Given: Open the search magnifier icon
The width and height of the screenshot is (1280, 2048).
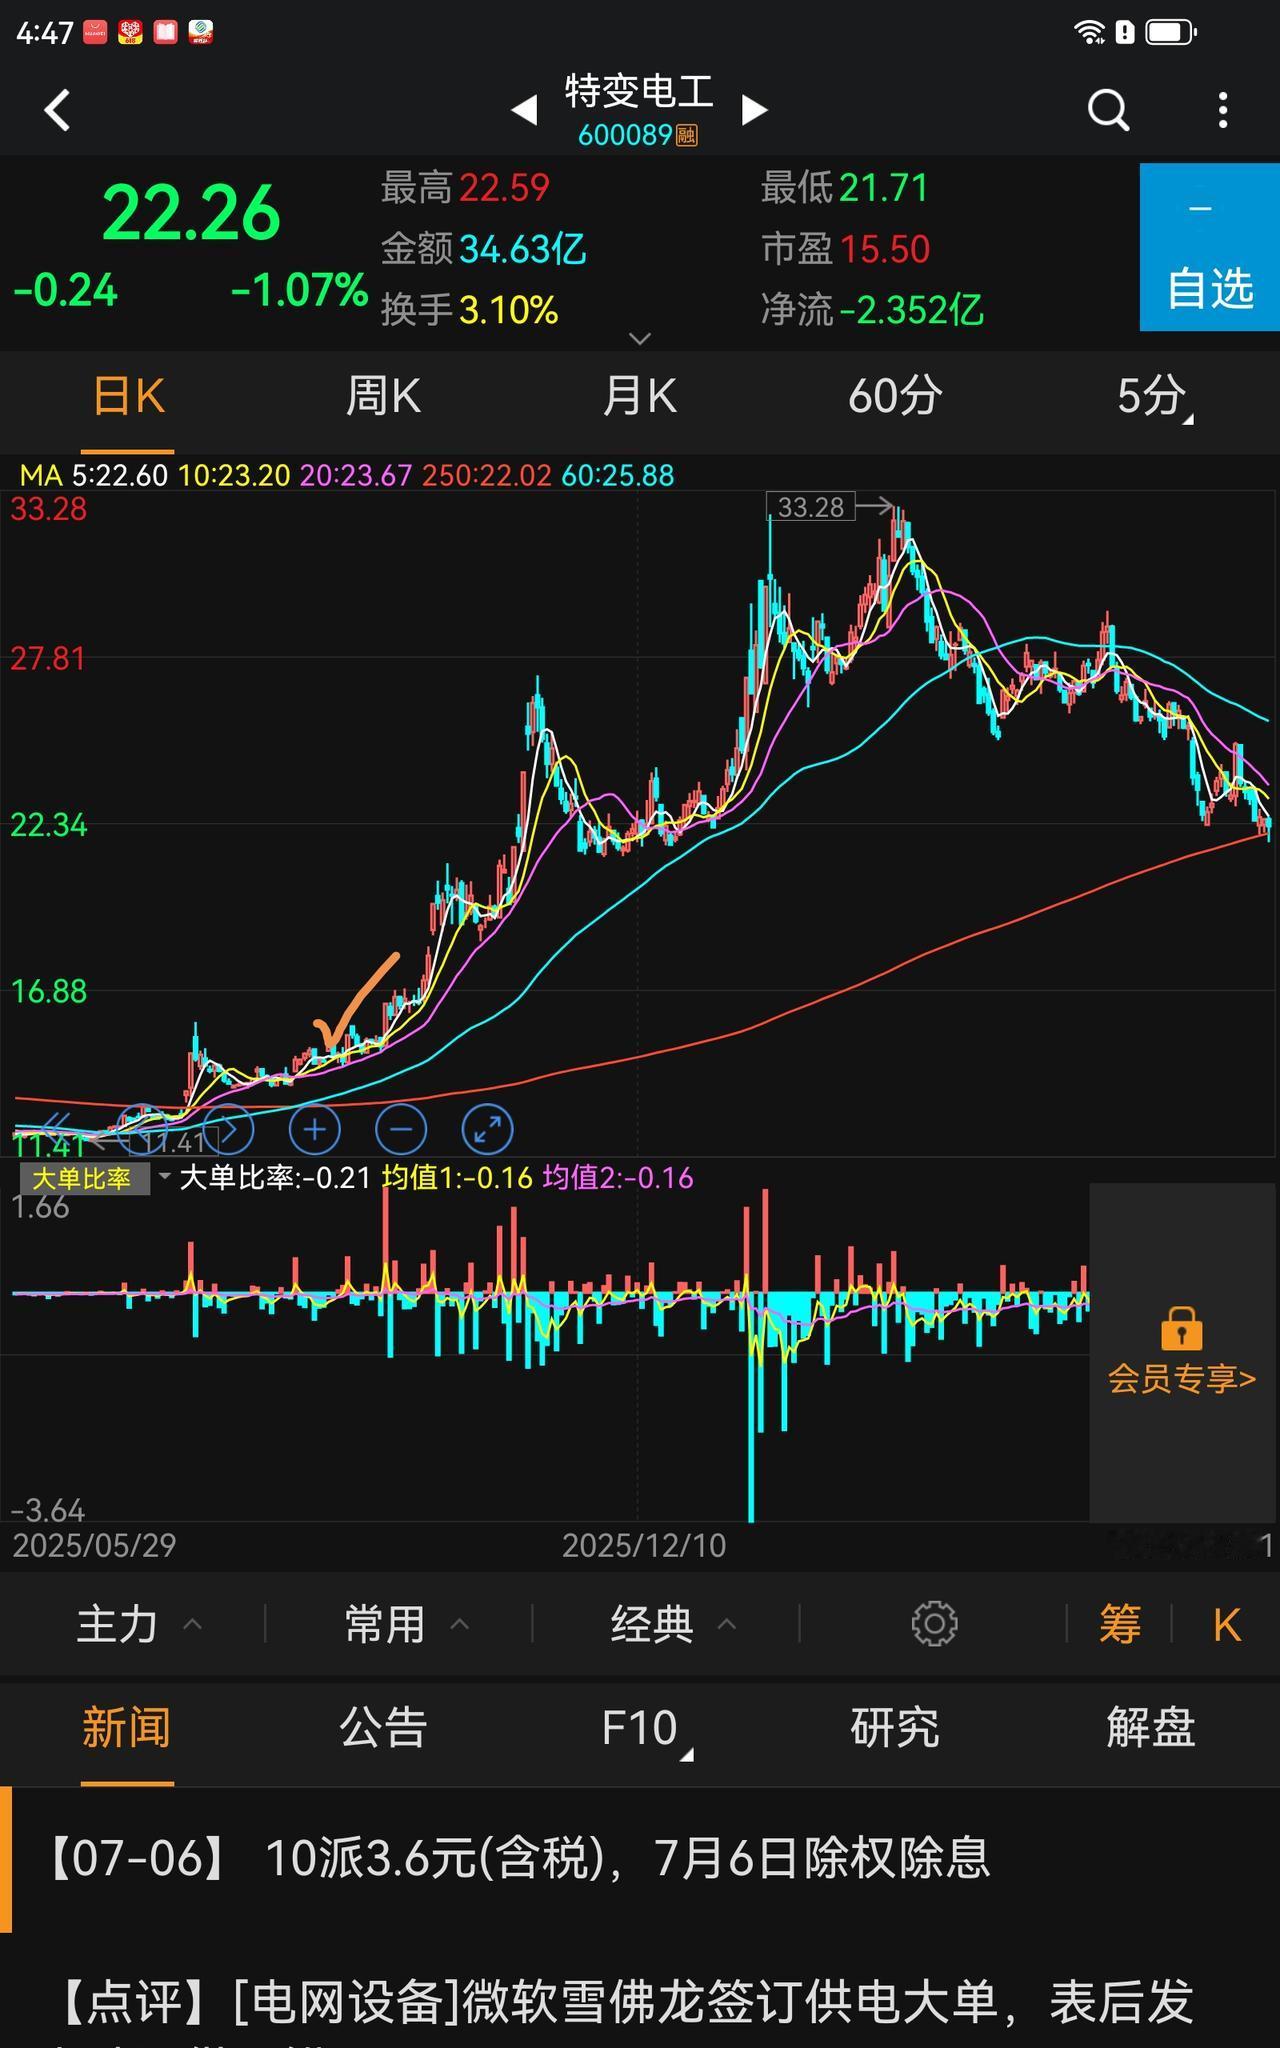Looking at the screenshot, I should pyautogui.click(x=1108, y=110).
